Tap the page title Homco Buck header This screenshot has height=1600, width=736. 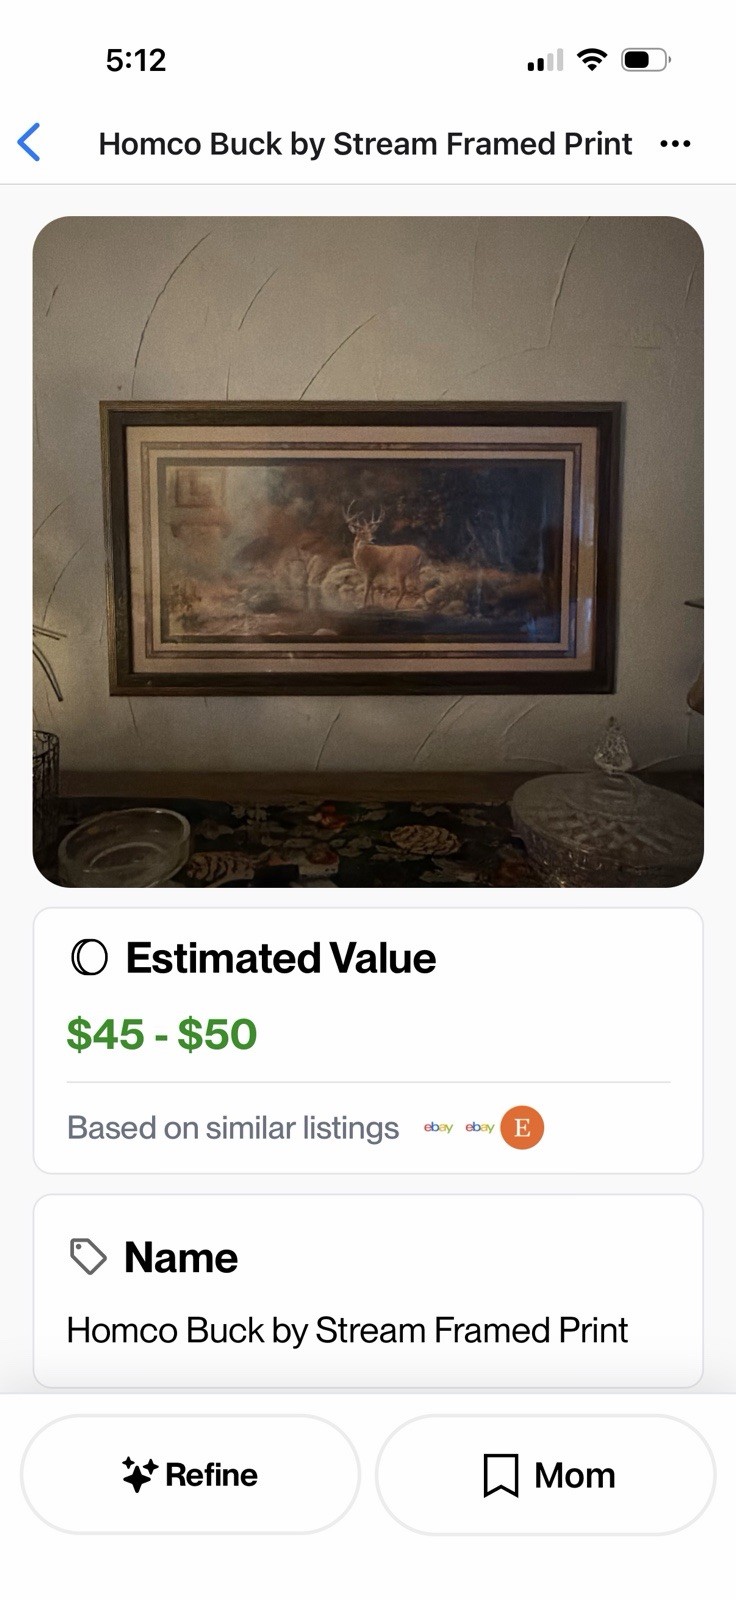pos(365,144)
